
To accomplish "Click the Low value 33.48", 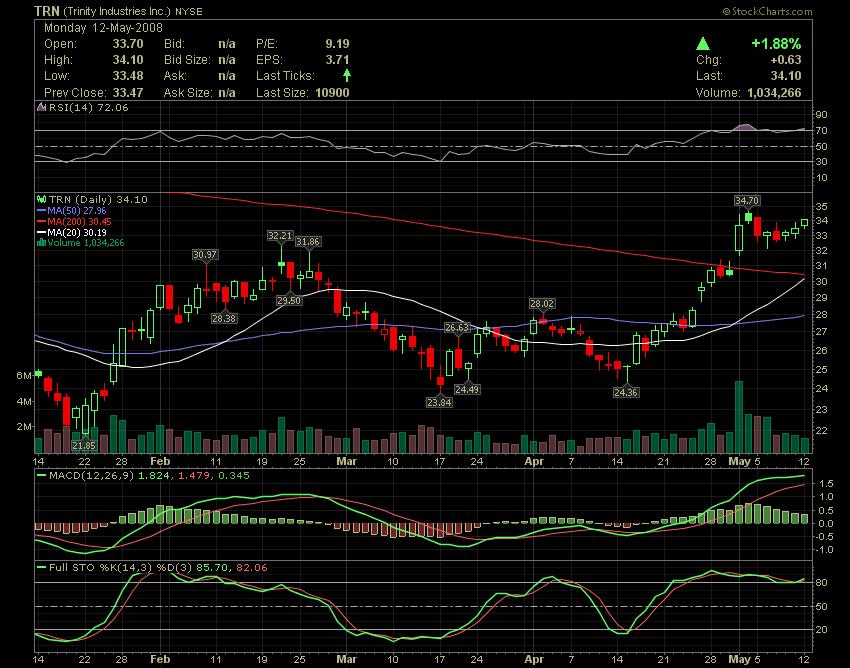I will coord(128,76).
